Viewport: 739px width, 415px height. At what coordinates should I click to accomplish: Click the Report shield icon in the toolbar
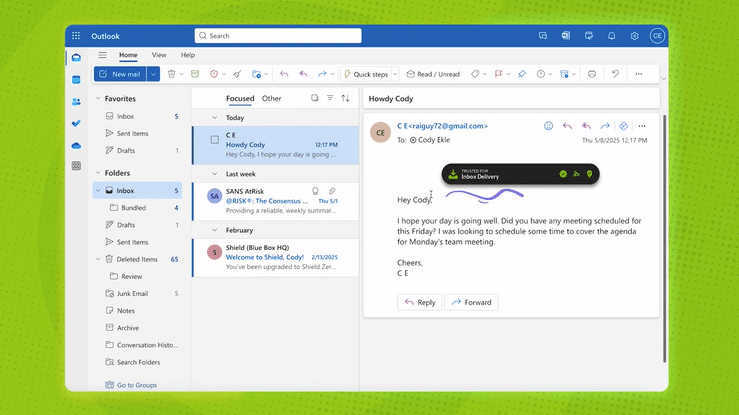(x=214, y=74)
